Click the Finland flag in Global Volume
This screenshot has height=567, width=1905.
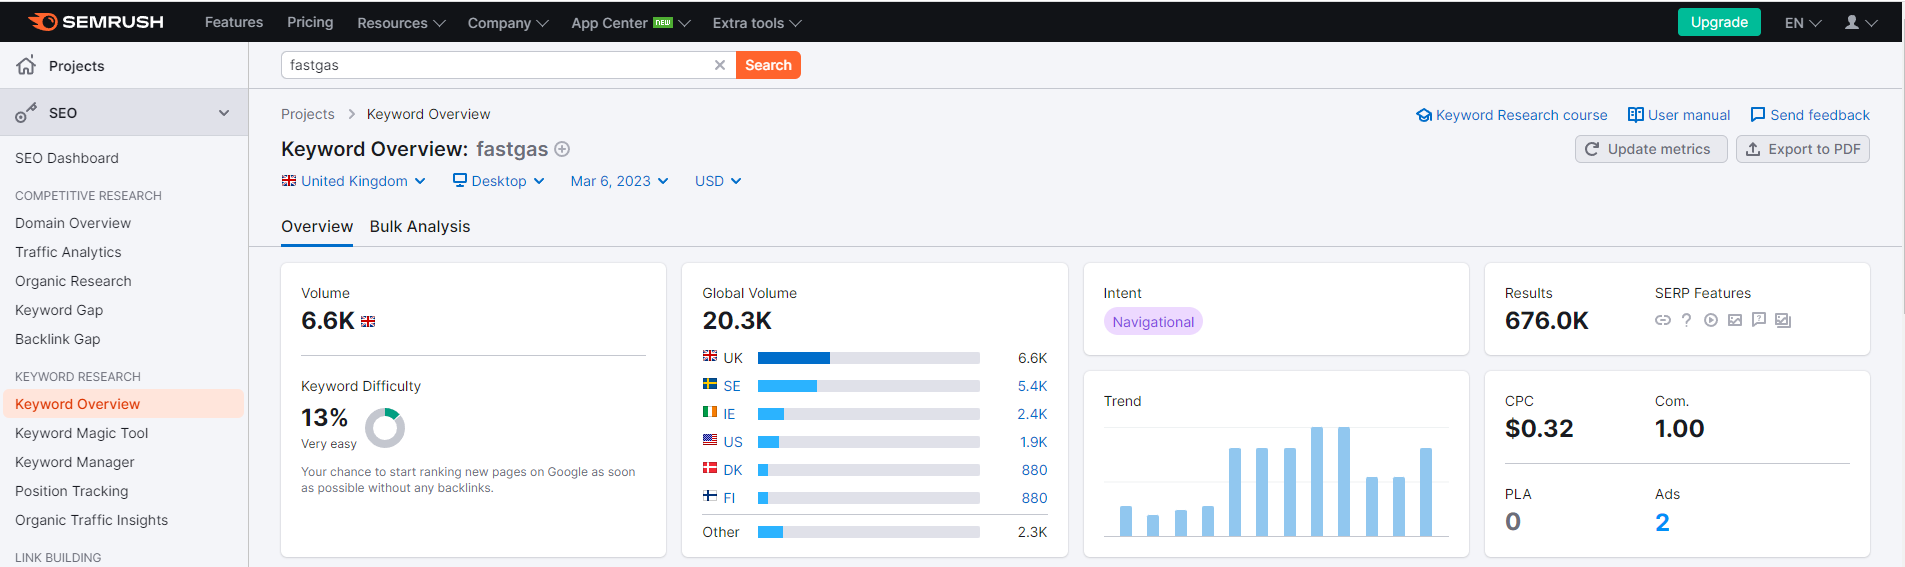point(710,496)
